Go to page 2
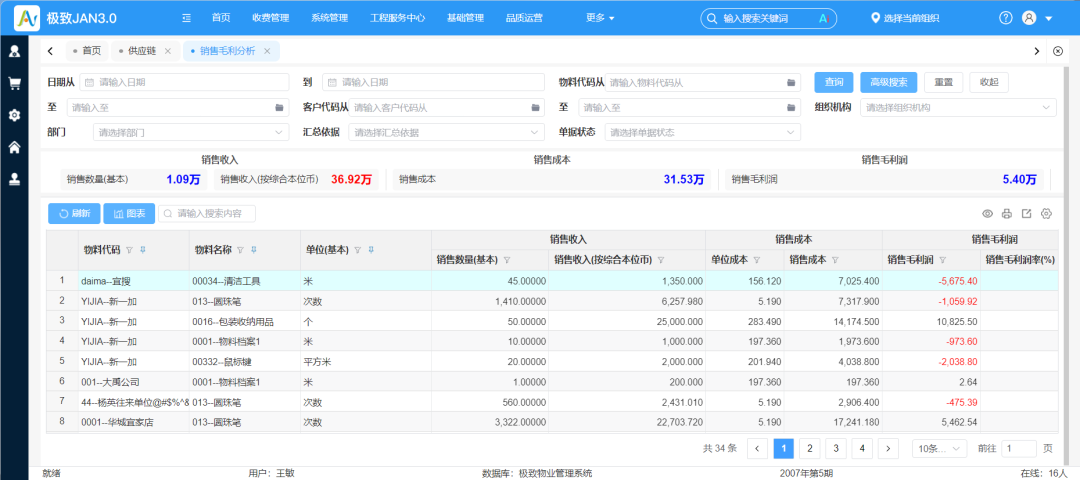The image size is (1080, 480). click(809, 448)
